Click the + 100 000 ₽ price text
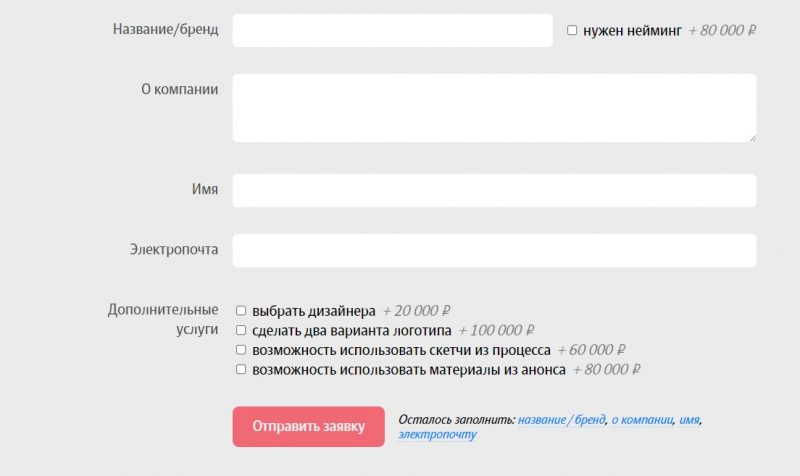The height and width of the screenshot is (476, 800). tap(497, 330)
